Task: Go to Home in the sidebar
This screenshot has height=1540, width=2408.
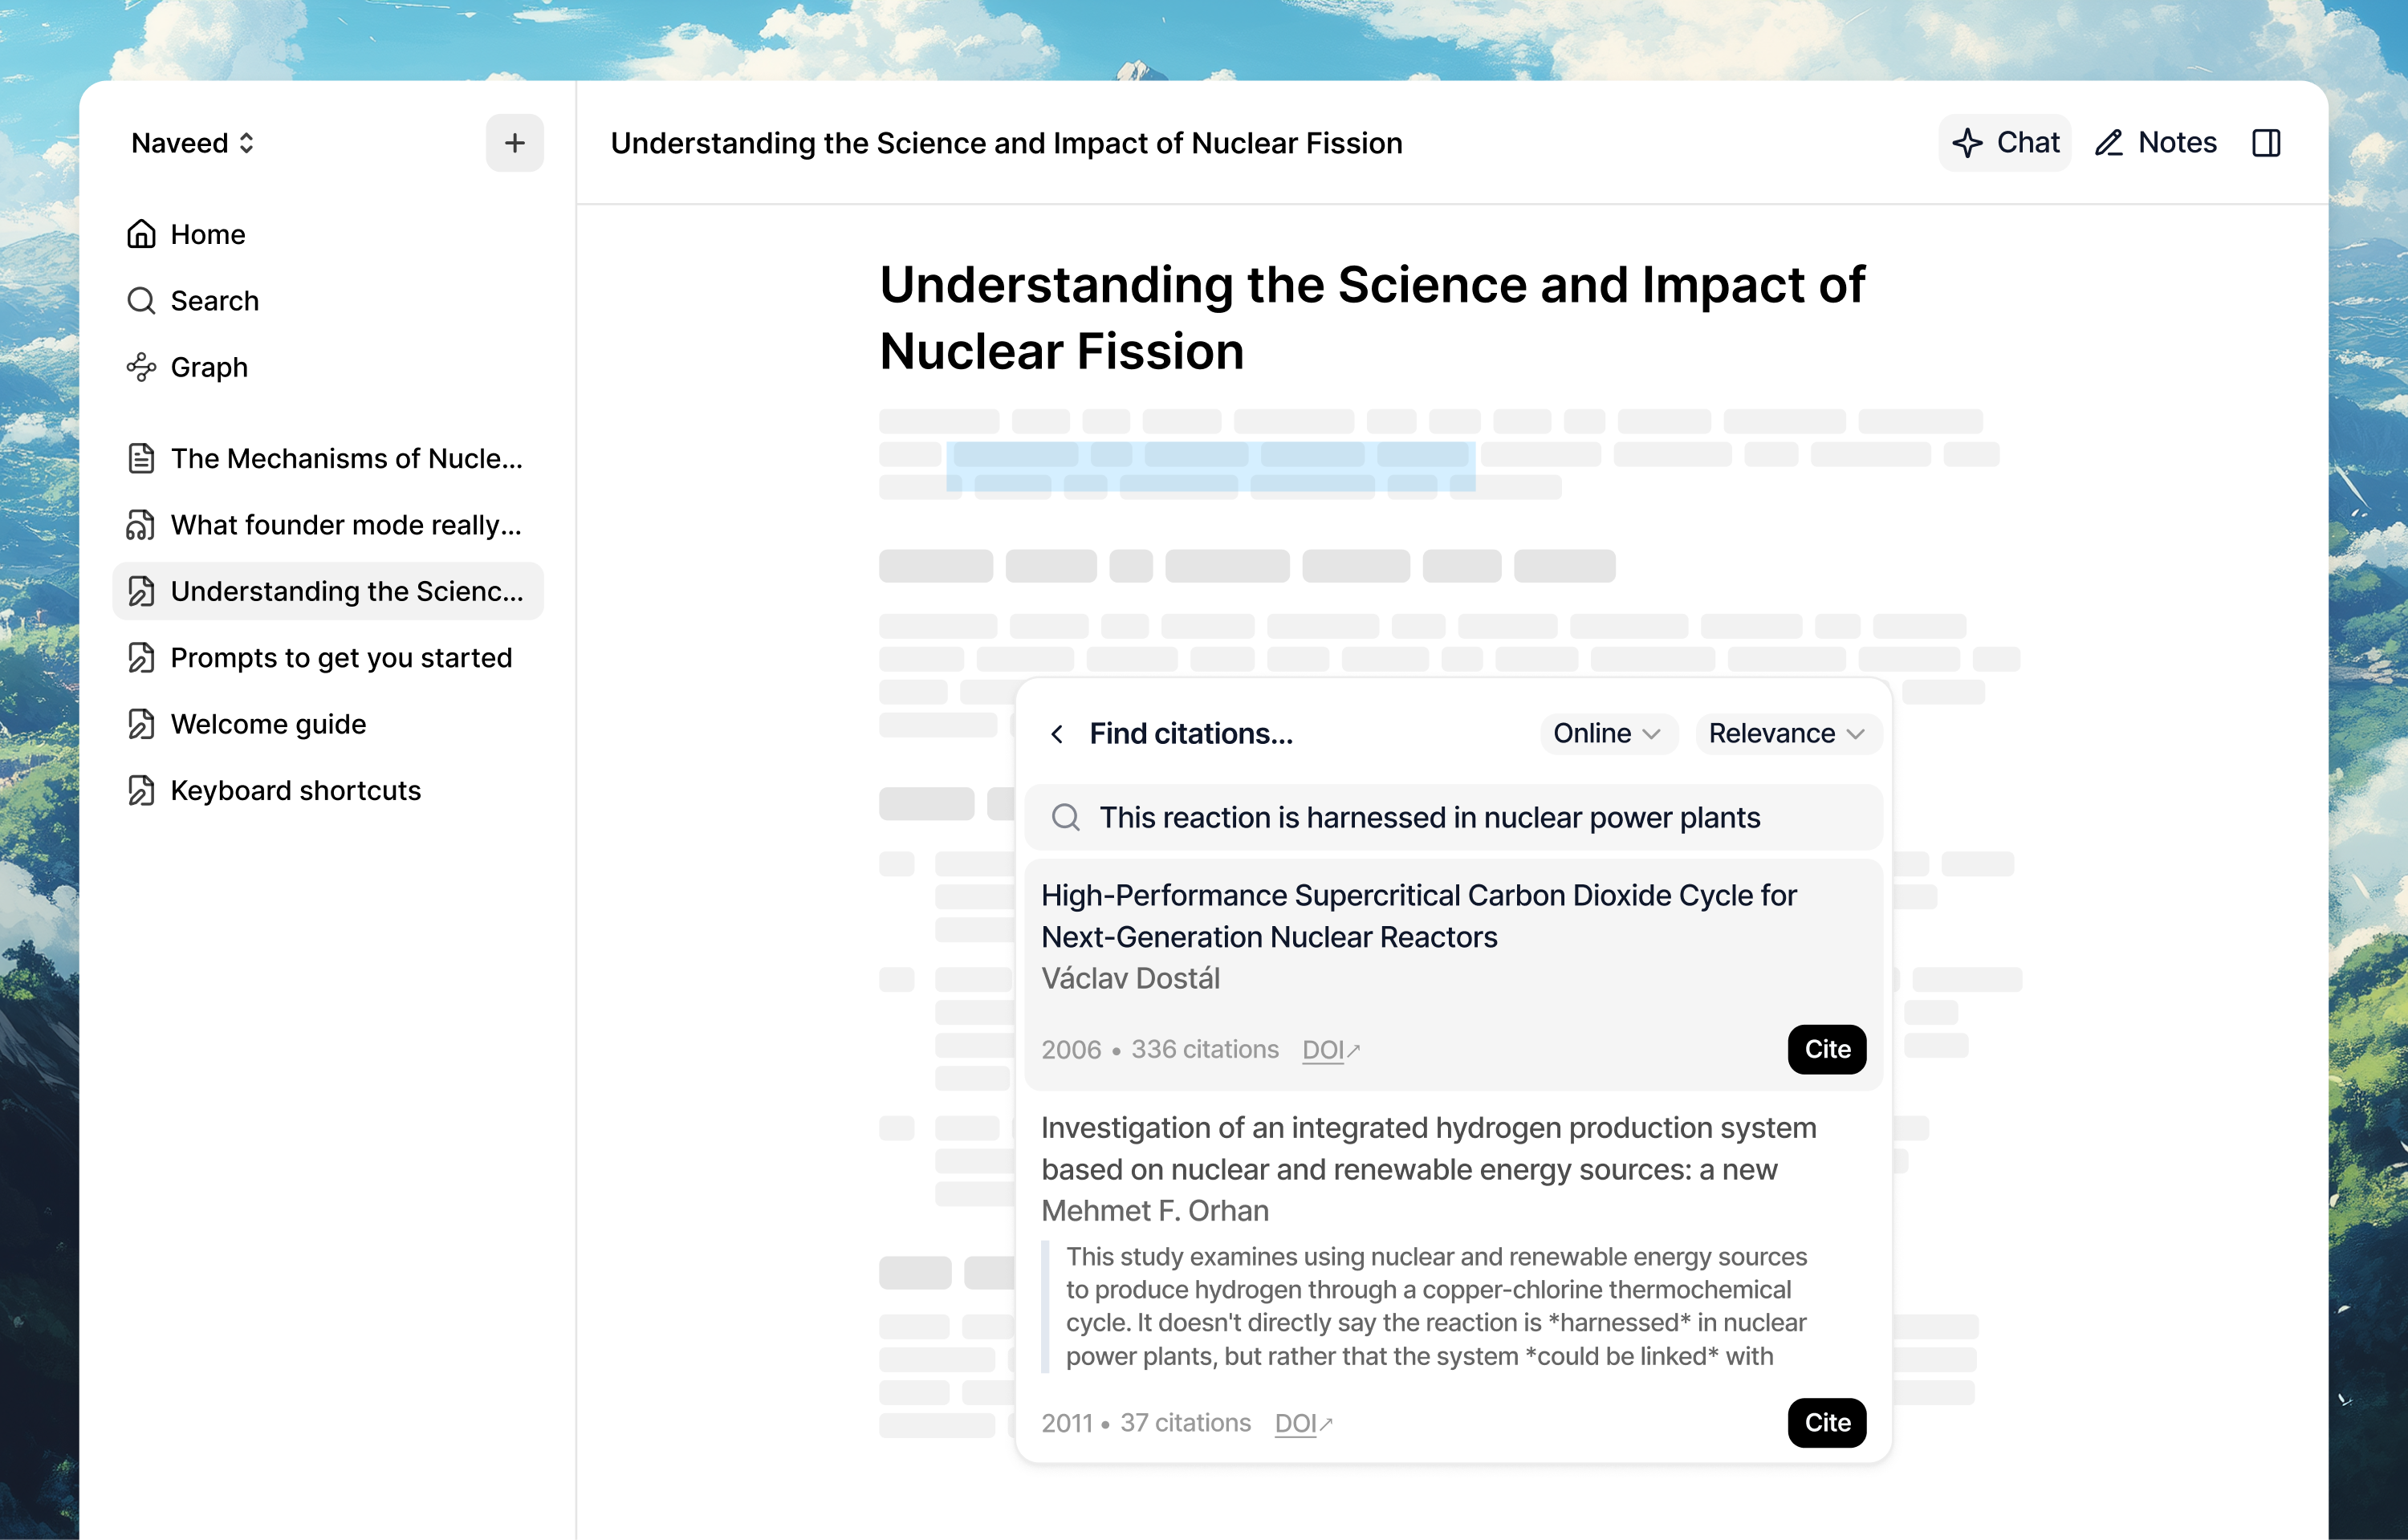Action: (207, 234)
